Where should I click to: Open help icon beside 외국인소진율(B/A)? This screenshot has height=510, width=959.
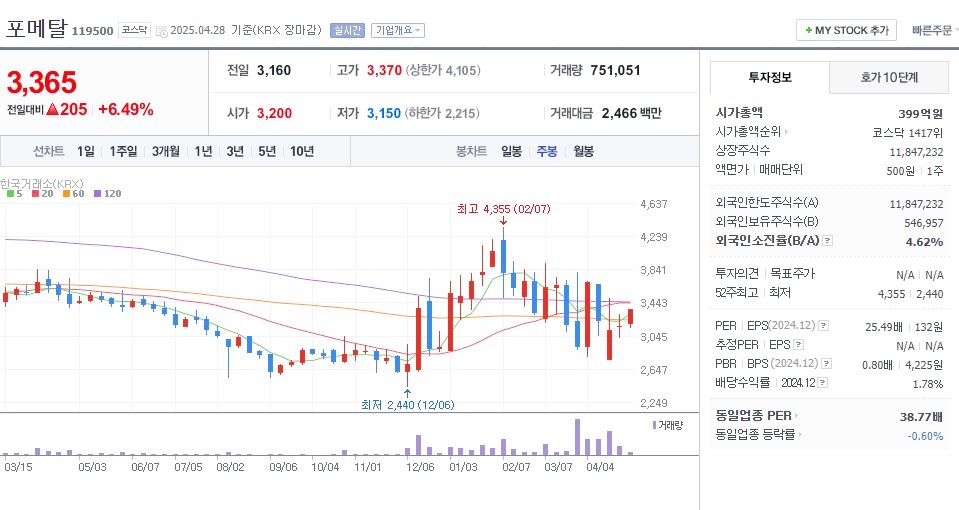828,241
